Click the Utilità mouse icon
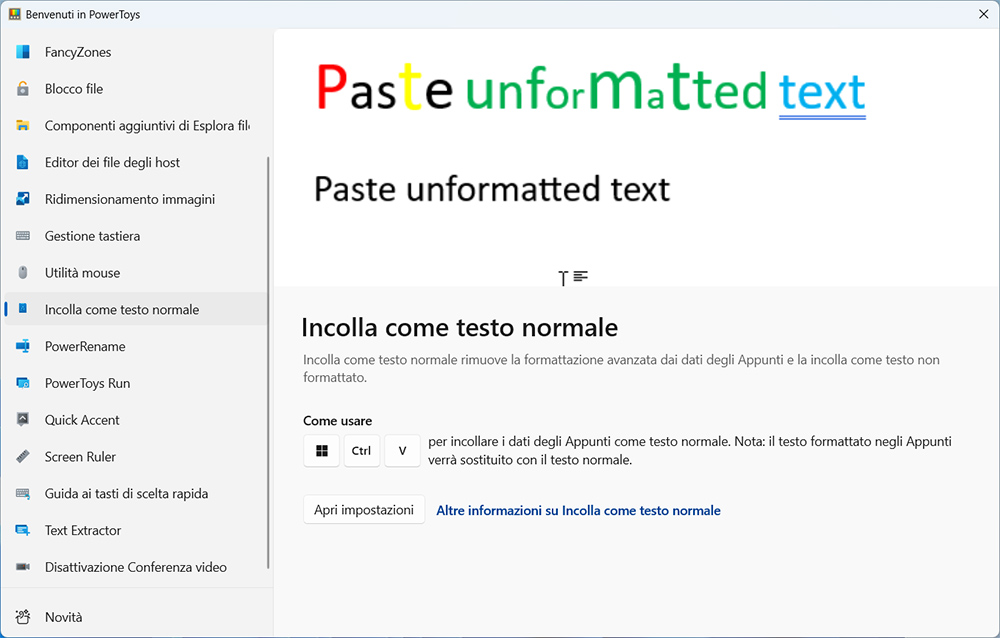Screen dimensions: 1000x638 (23, 273)
